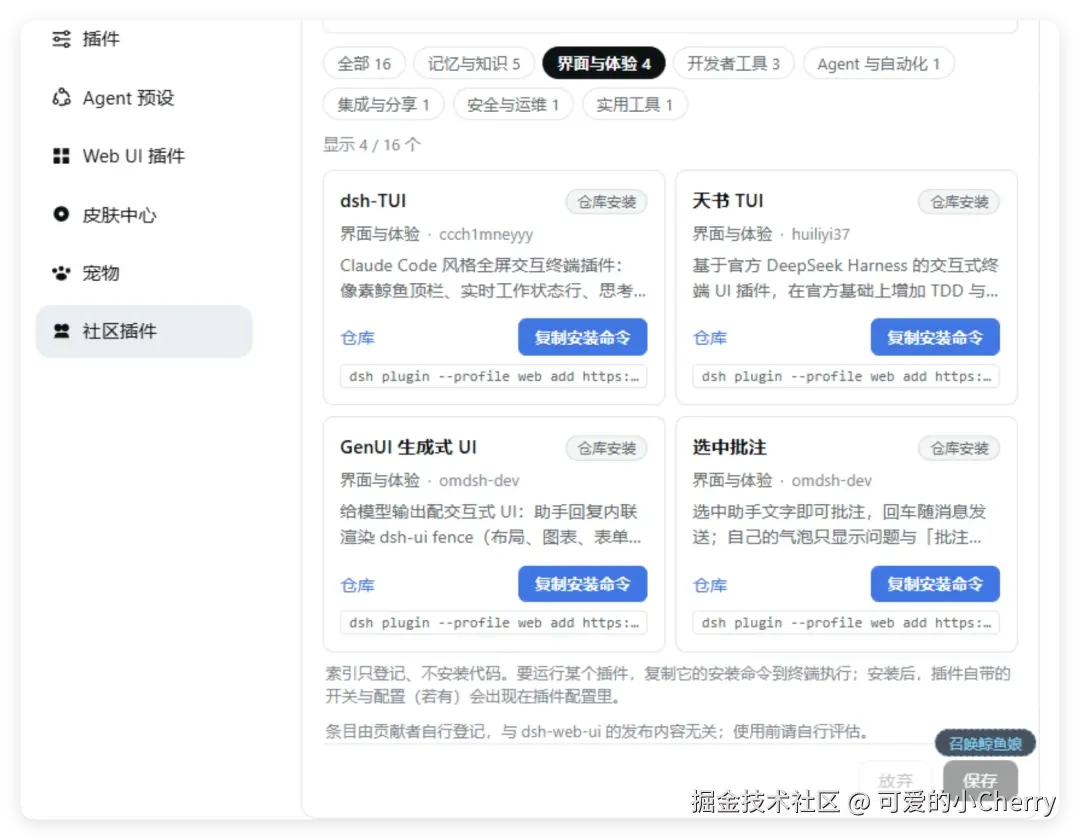
Task: Click the dsh-TUI command text field
Action: point(494,377)
